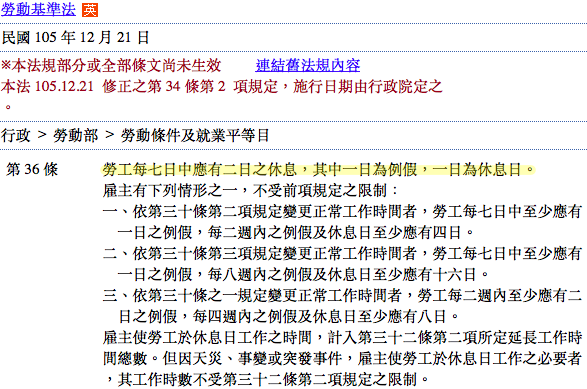Click the line ending 至少應有十六日
Image resolution: width=587 pixels, height=389 pixels.
click(x=303, y=274)
